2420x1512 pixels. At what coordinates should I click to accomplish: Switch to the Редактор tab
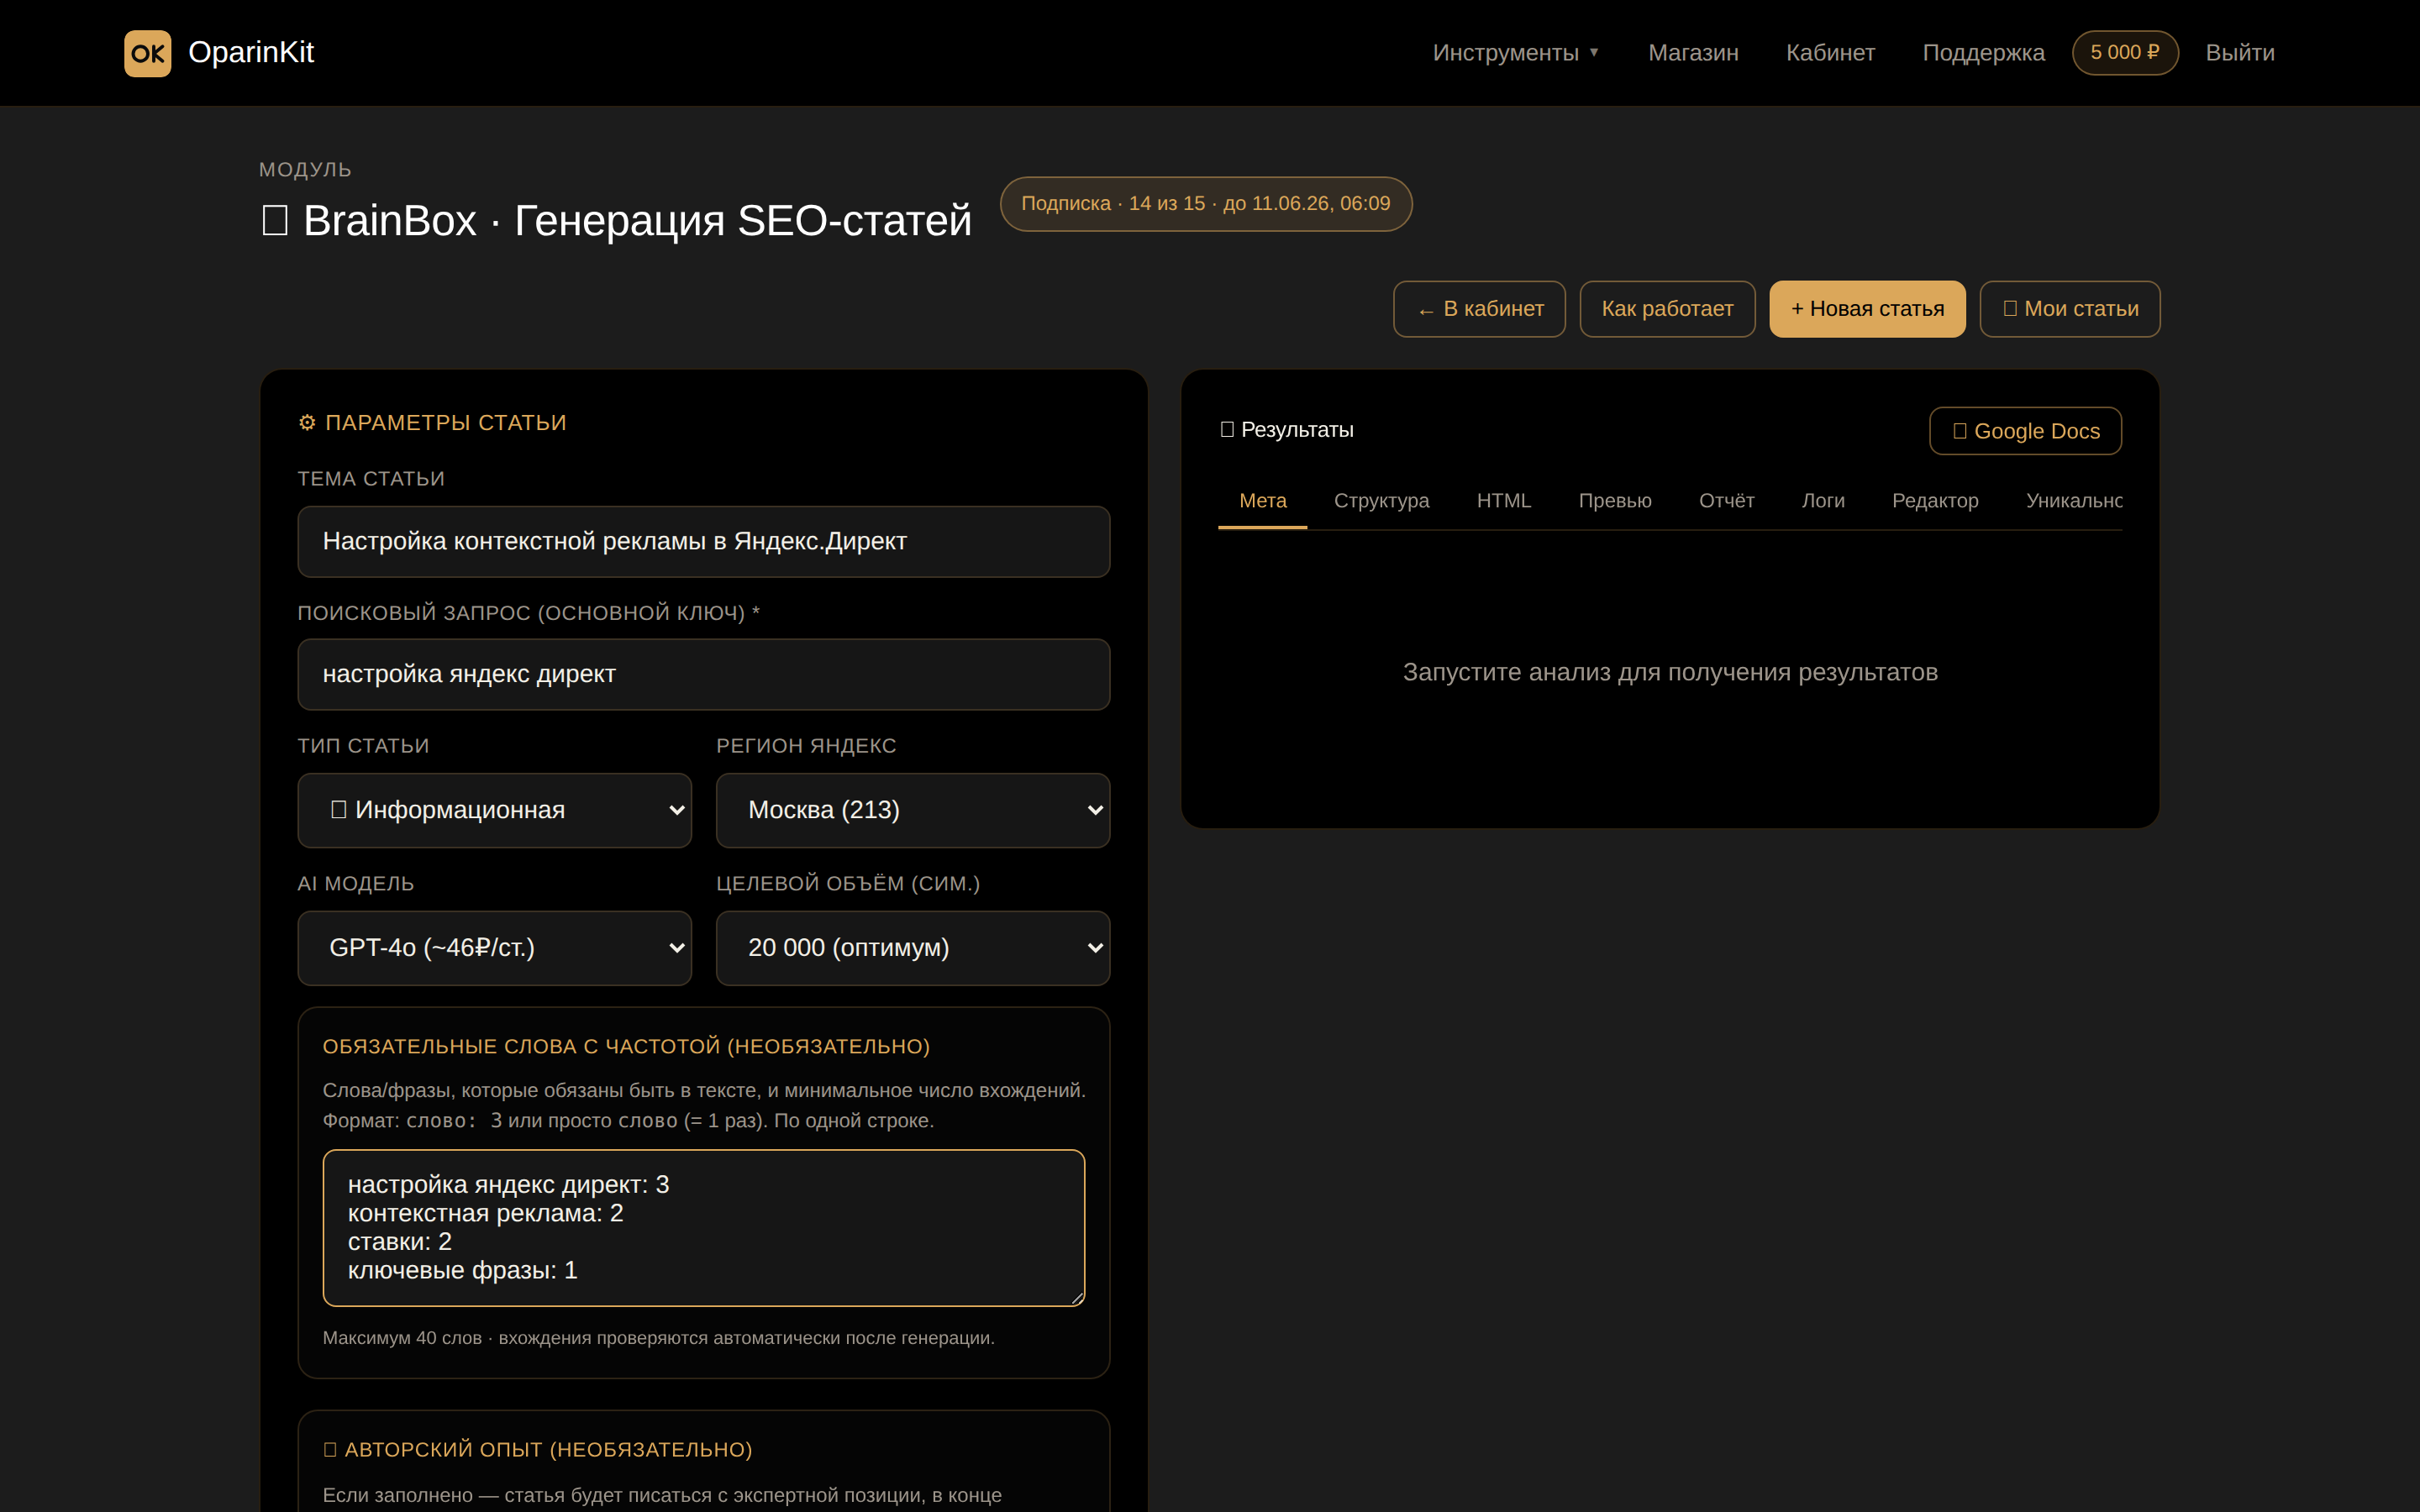click(x=1934, y=501)
